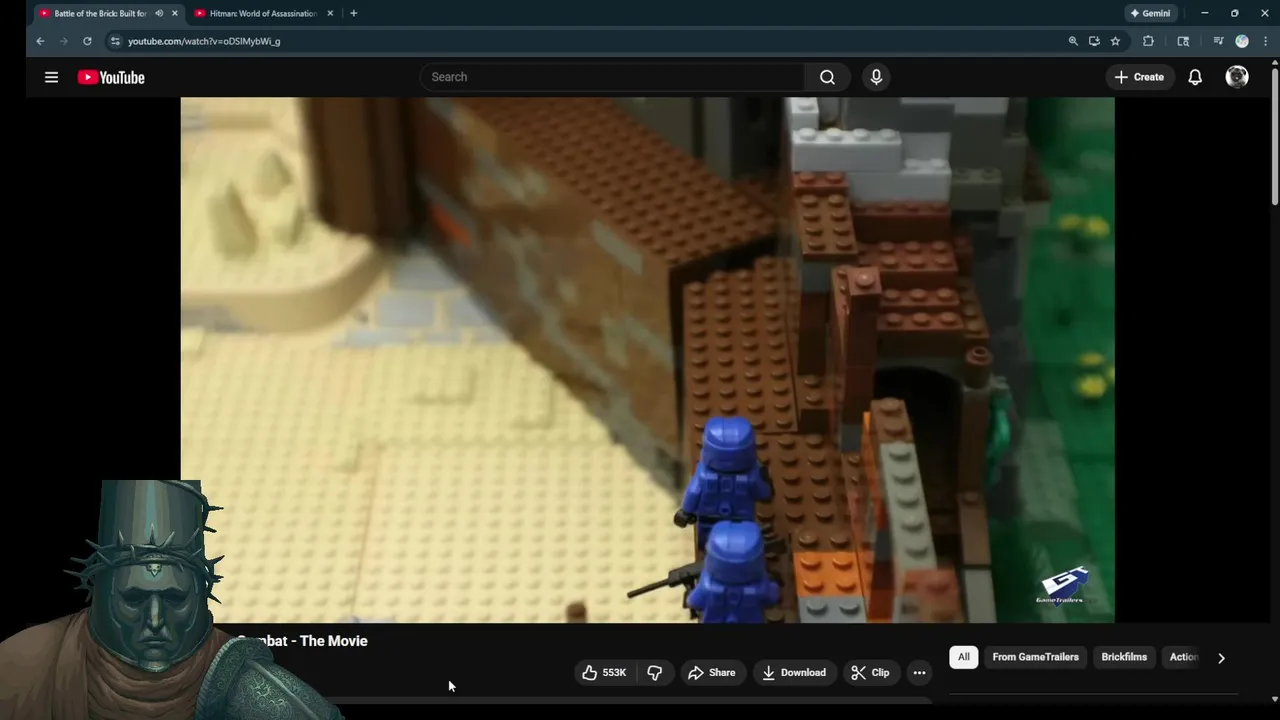Open the media controls icon

(1218, 41)
